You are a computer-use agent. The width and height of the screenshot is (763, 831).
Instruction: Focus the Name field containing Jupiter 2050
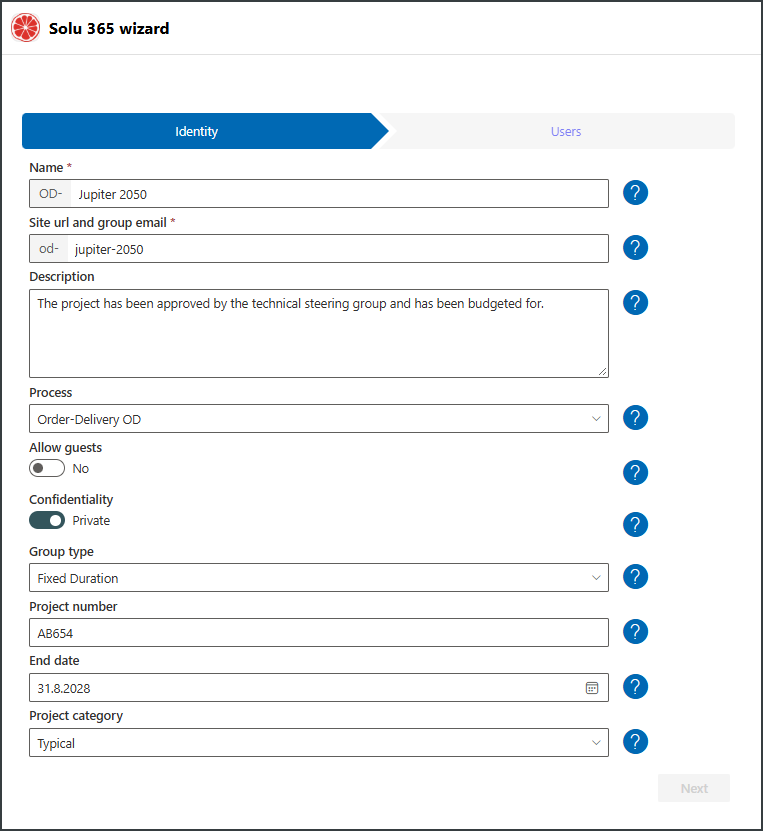coord(339,194)
